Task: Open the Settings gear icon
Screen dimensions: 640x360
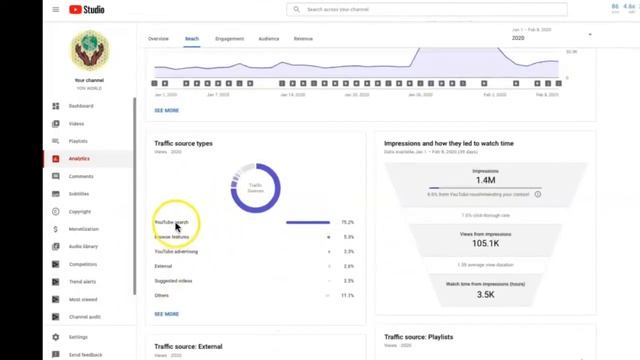Action: pyautogui.click(x=56, y=337)
